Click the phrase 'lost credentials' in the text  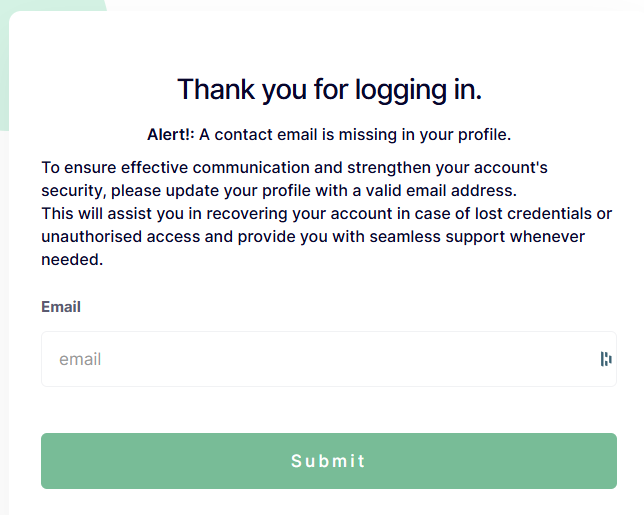[x=533, y=214]
